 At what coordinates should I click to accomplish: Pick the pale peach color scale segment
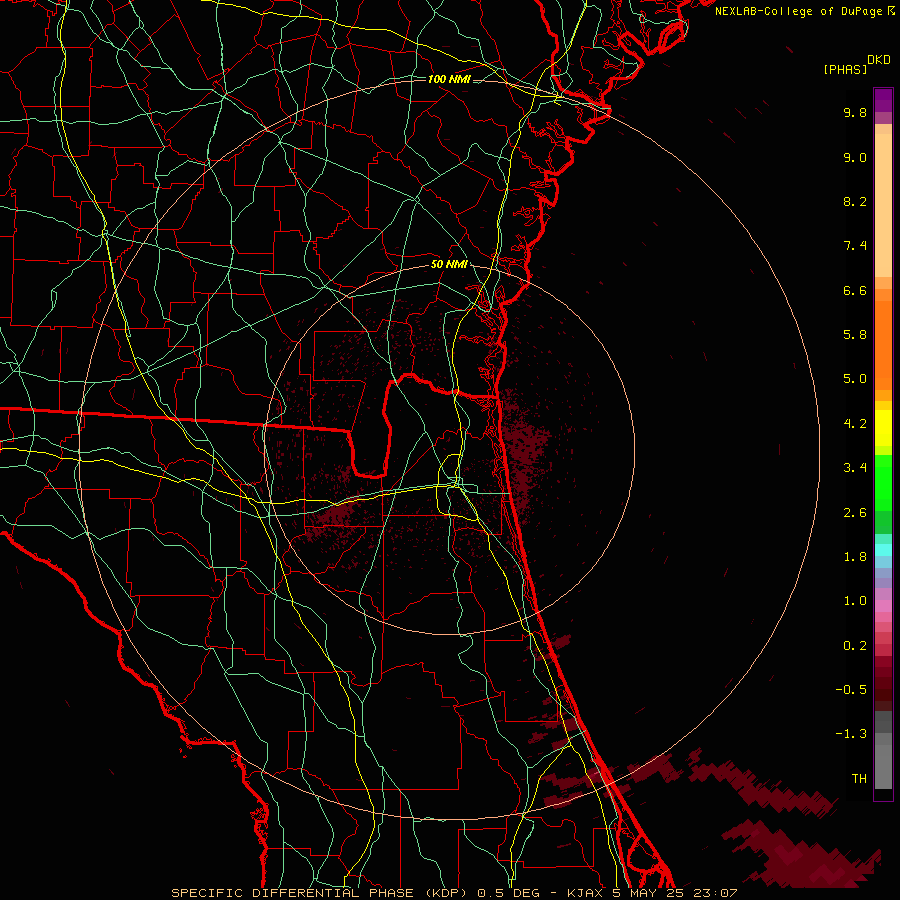click(883, 205)
